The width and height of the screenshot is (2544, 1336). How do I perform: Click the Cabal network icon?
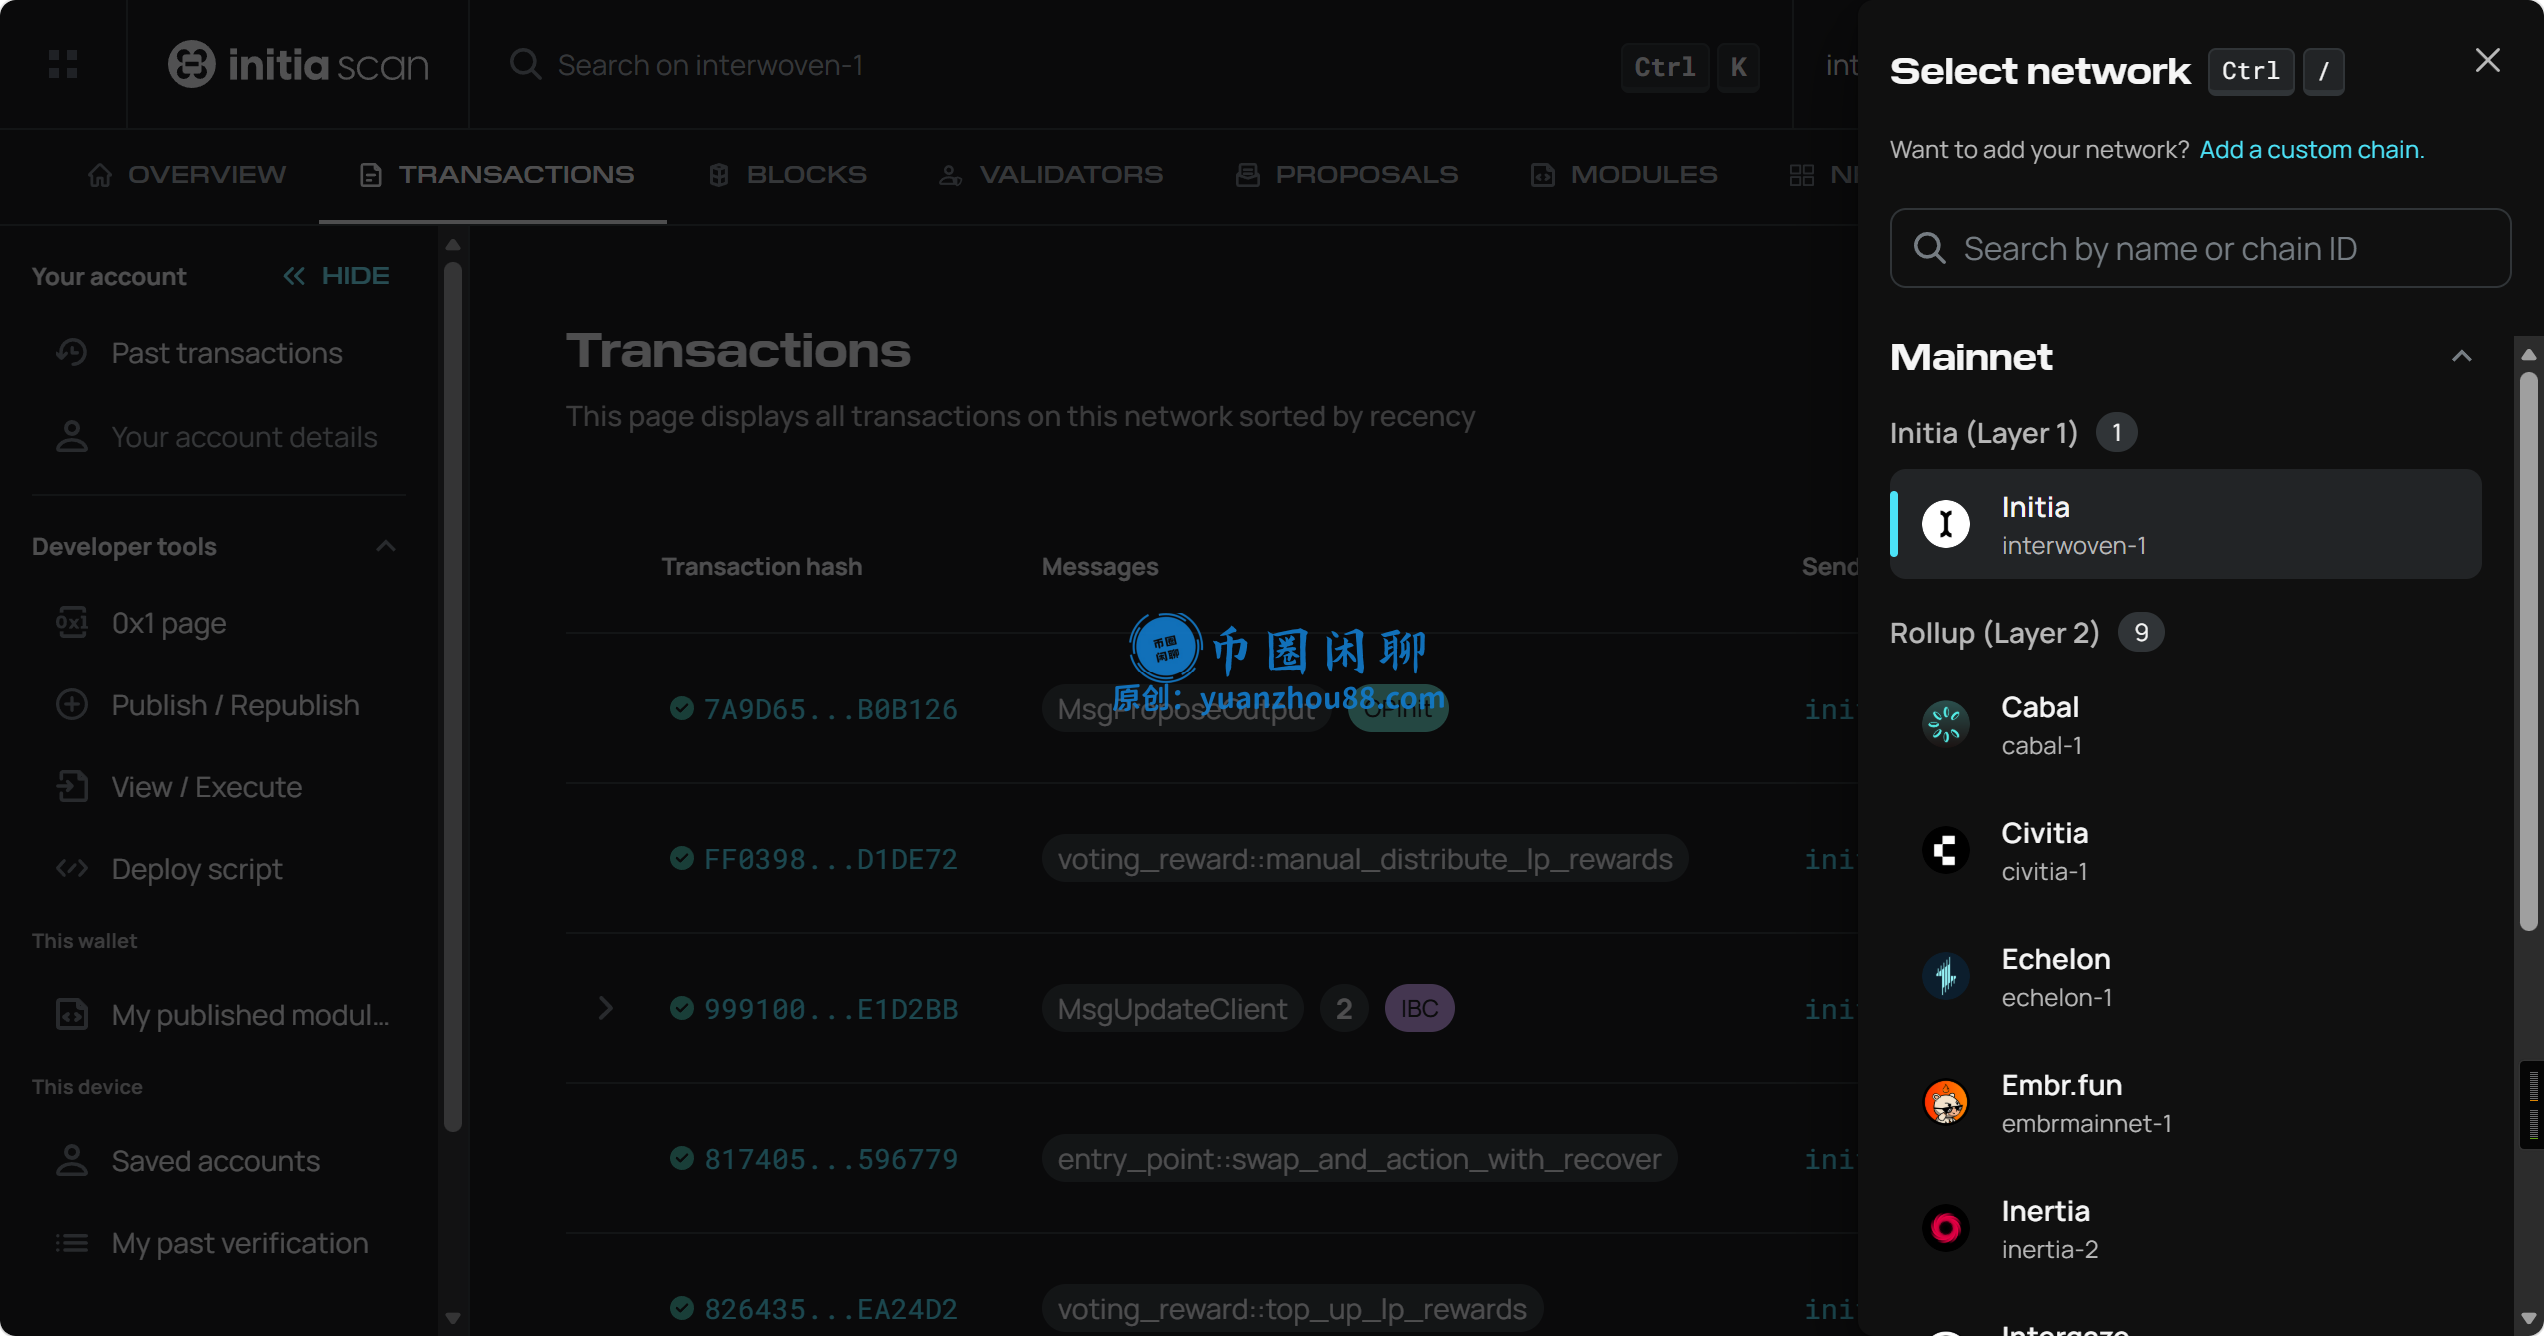click(1945, 724)
